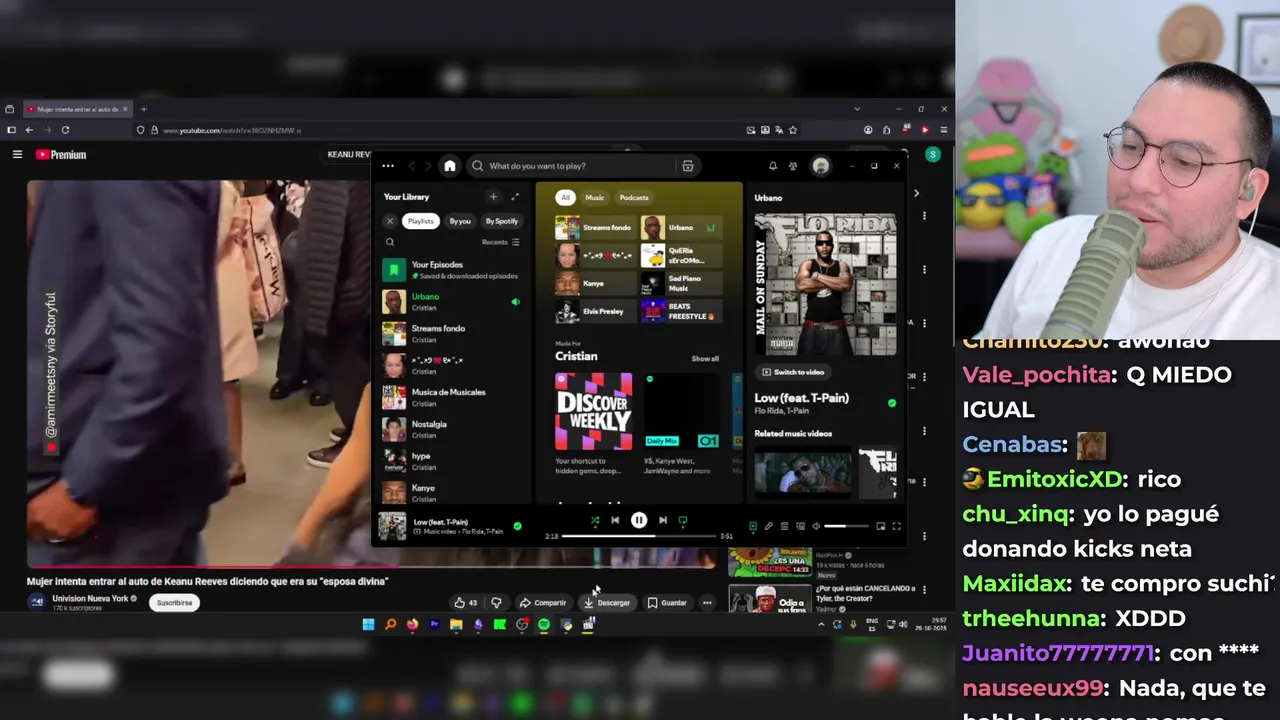Search in Your Library

coord(390,242)
